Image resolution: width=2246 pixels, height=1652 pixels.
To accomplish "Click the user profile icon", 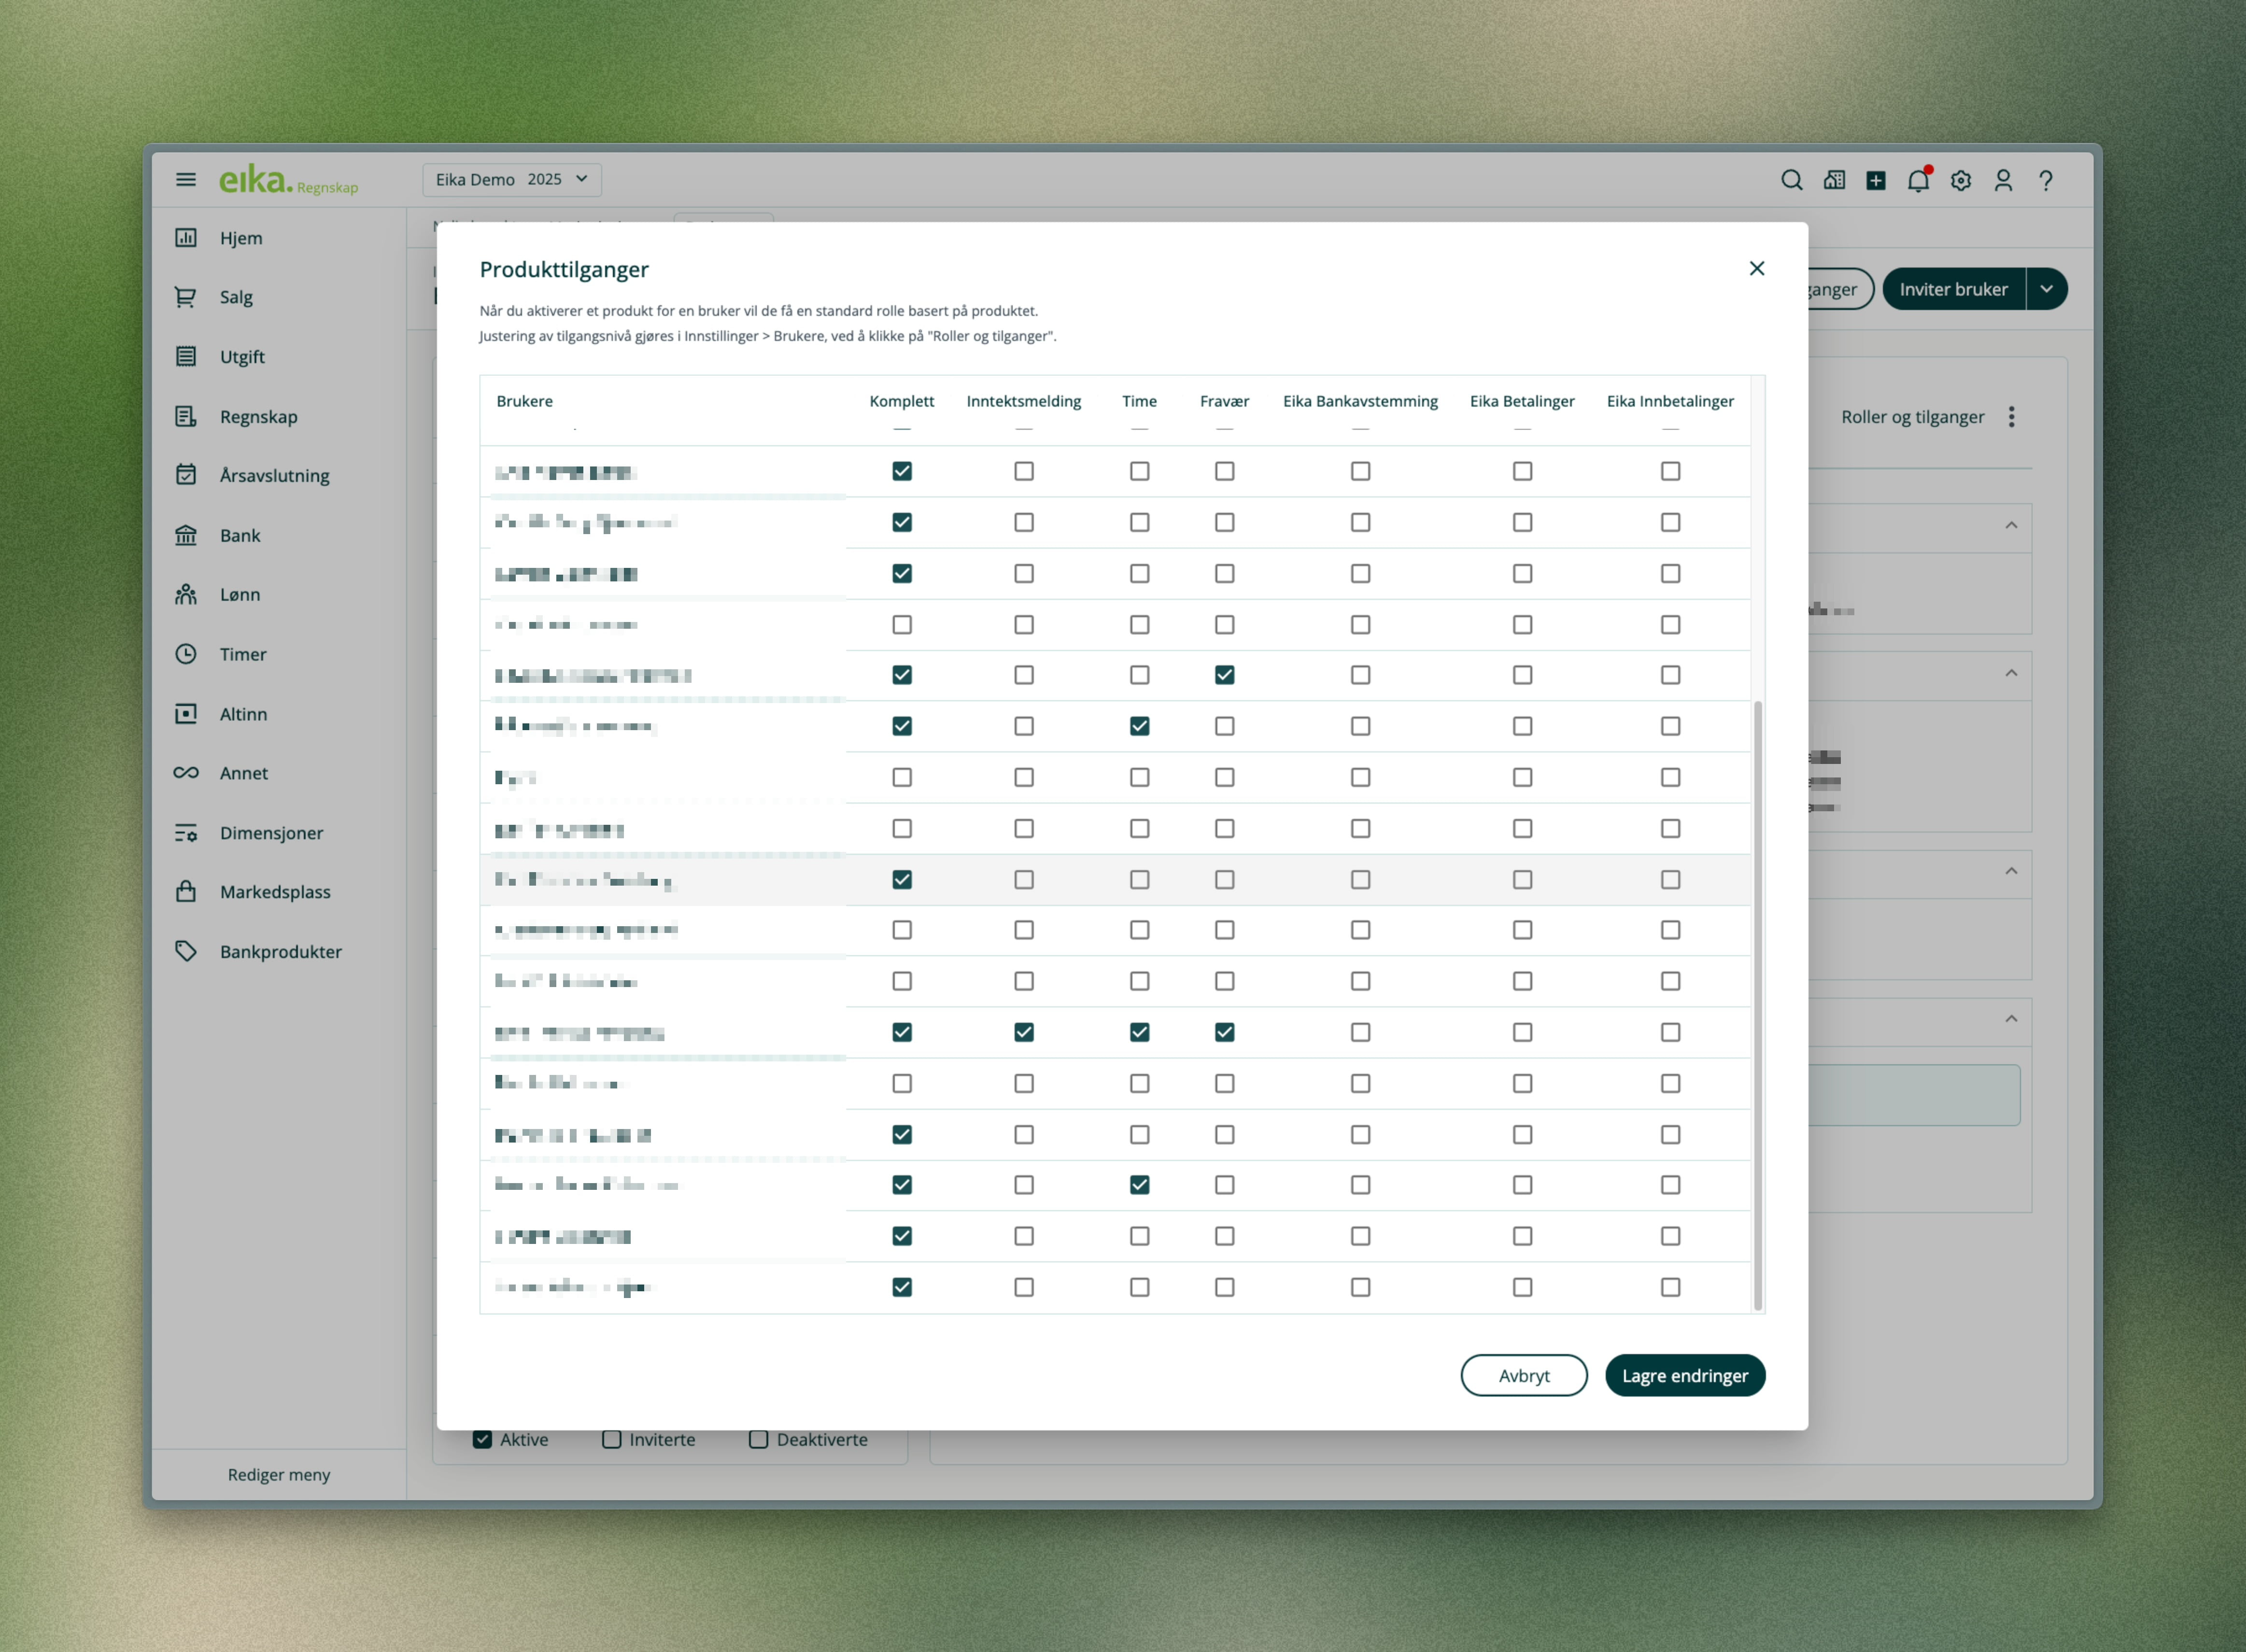I will (2003, 181).
